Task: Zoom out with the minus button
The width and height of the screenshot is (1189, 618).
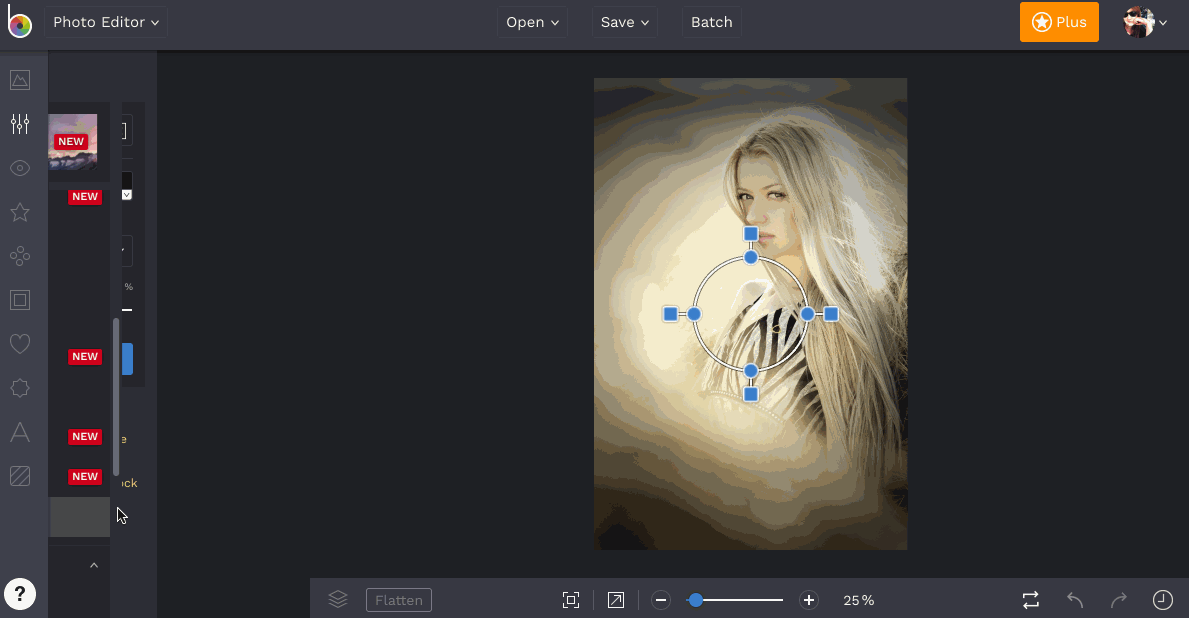Action: pos(660,601)
